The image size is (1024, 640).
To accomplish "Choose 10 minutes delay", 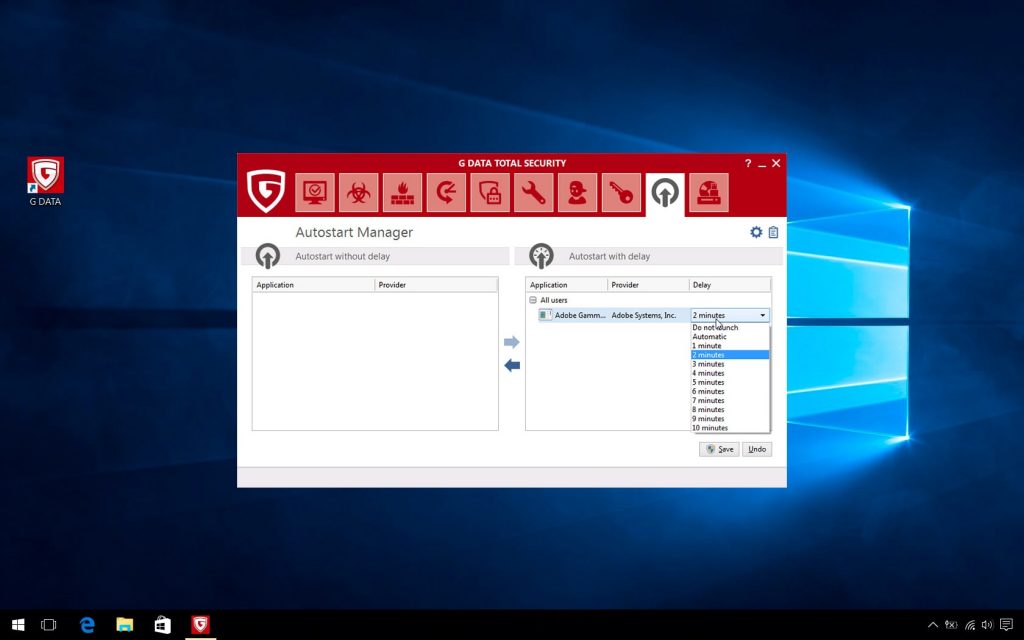I will click(730, 428).
